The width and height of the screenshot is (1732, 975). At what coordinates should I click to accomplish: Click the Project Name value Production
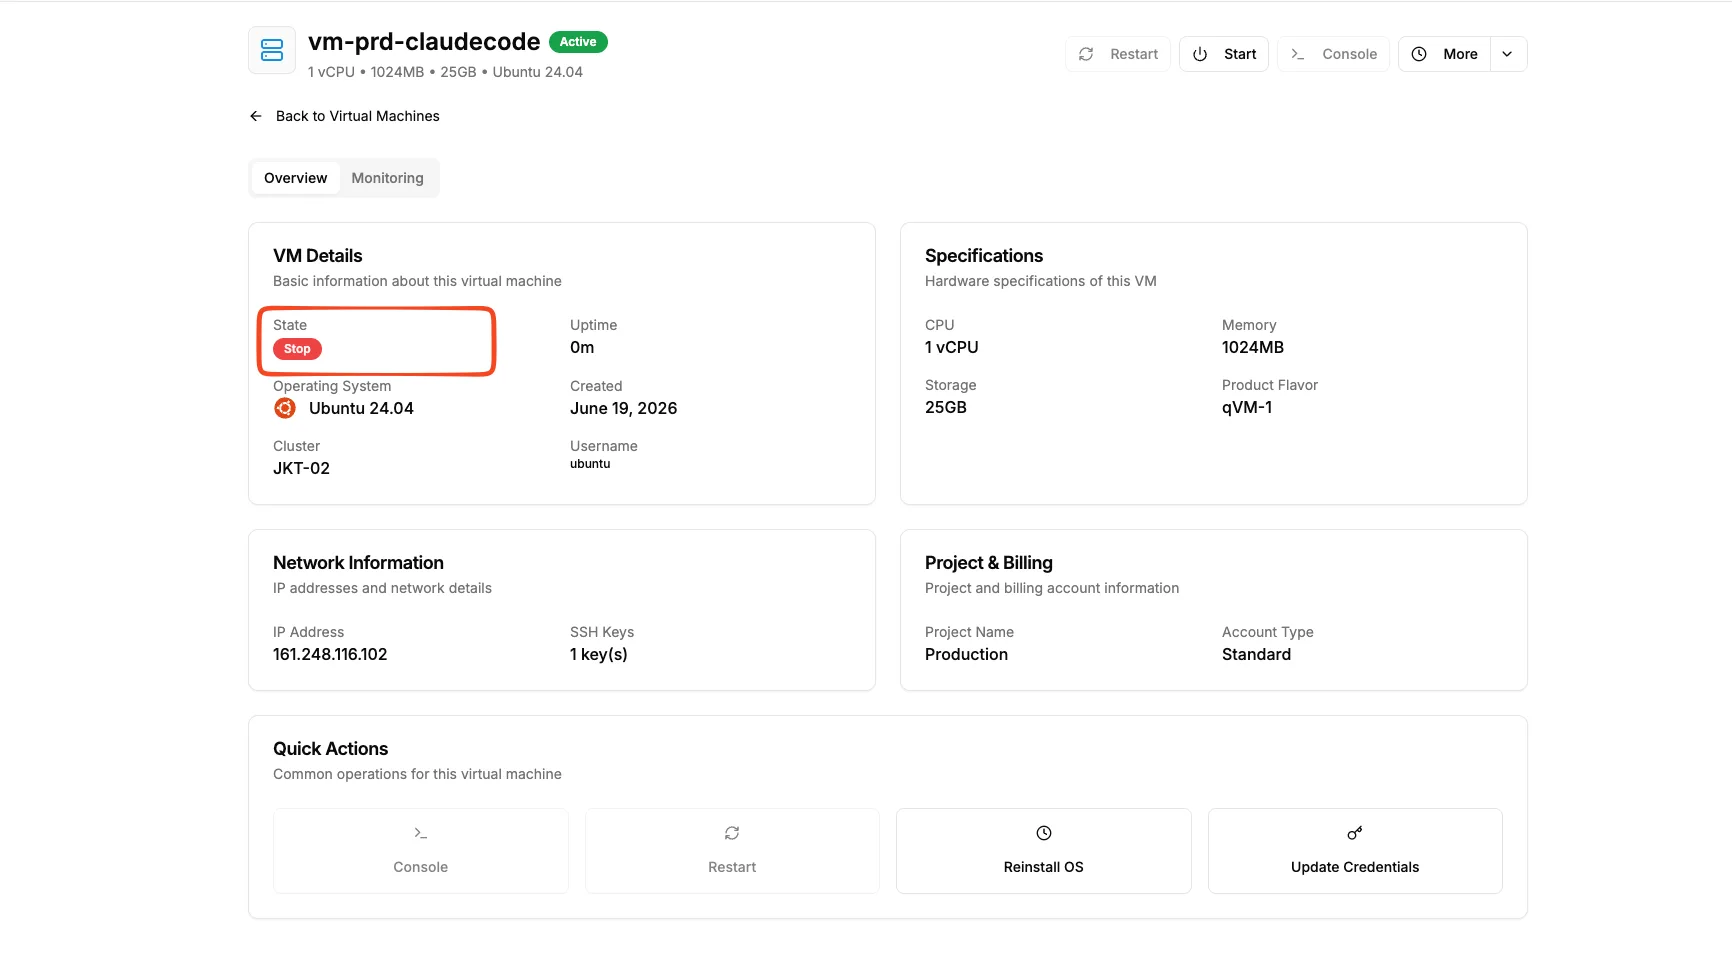click(x=966, y=654)
